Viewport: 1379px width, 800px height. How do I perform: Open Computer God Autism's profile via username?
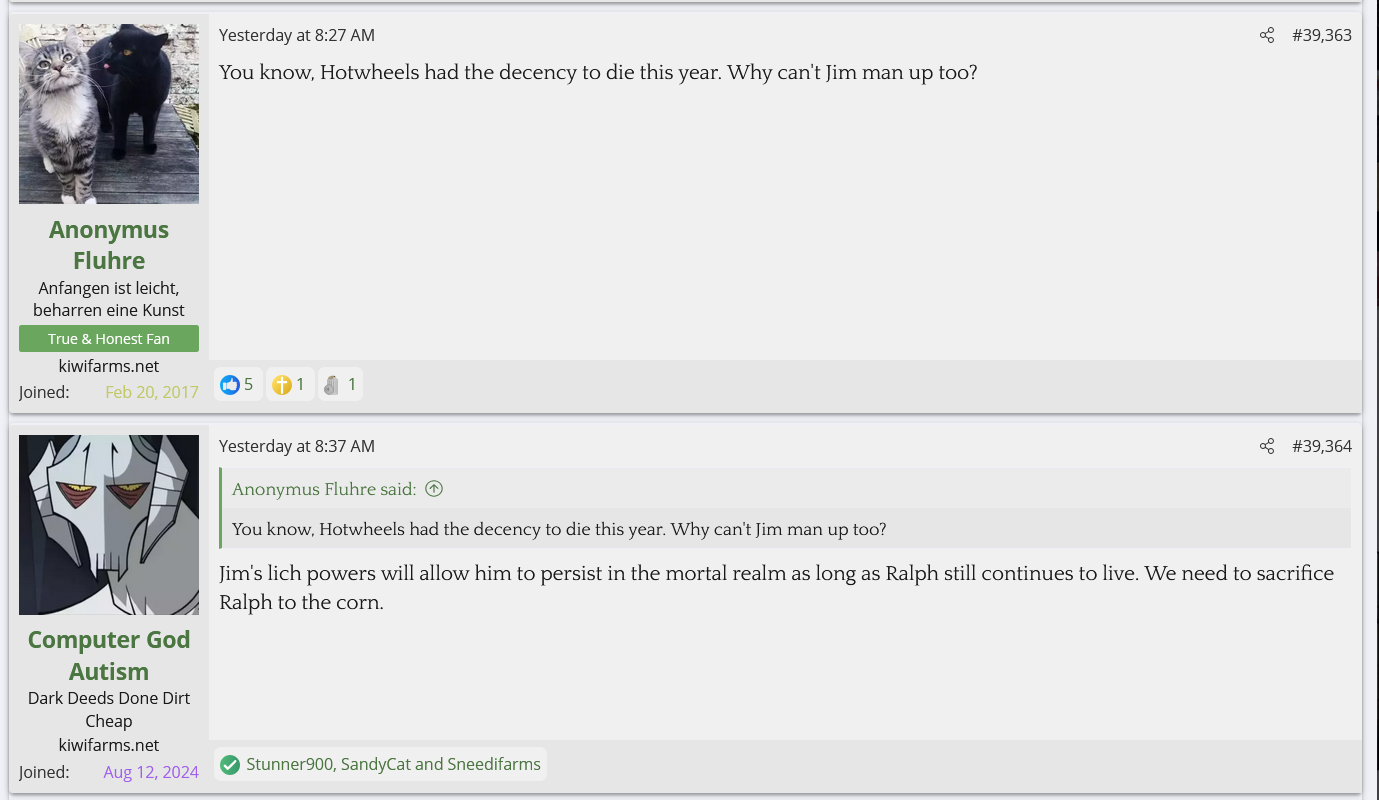109,655
